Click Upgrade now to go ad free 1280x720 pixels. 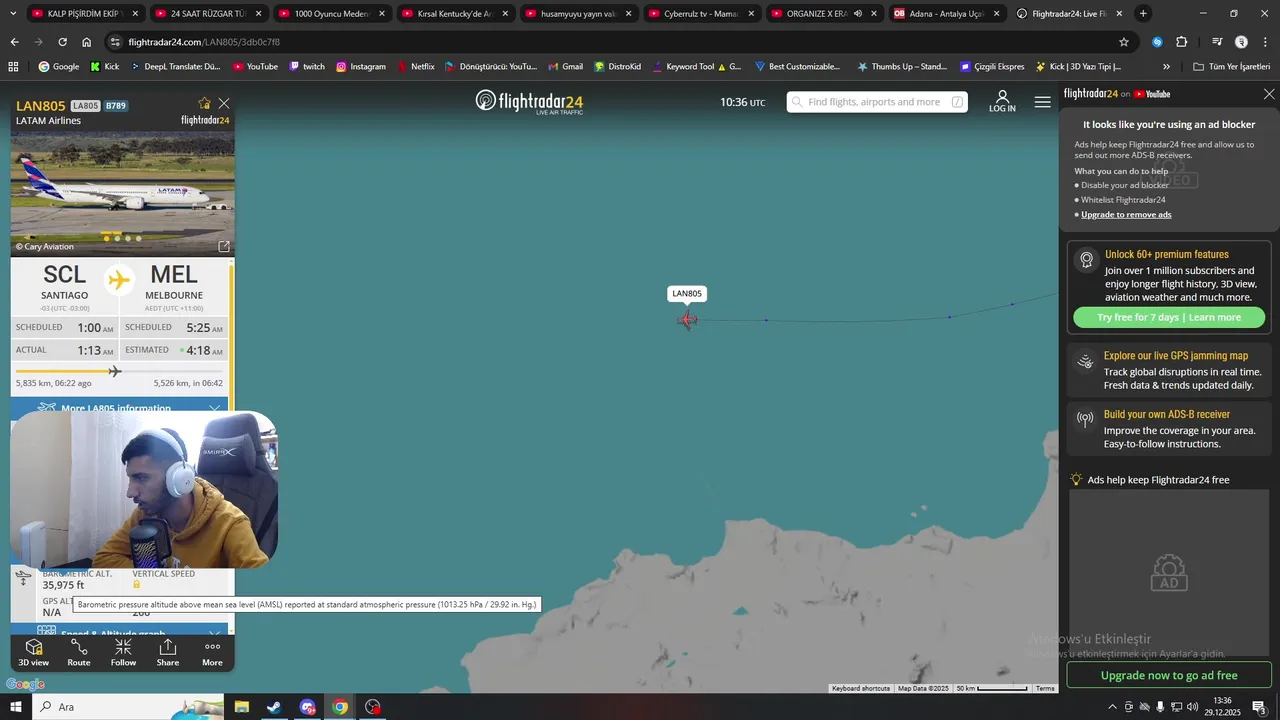tap(1169, 675)
